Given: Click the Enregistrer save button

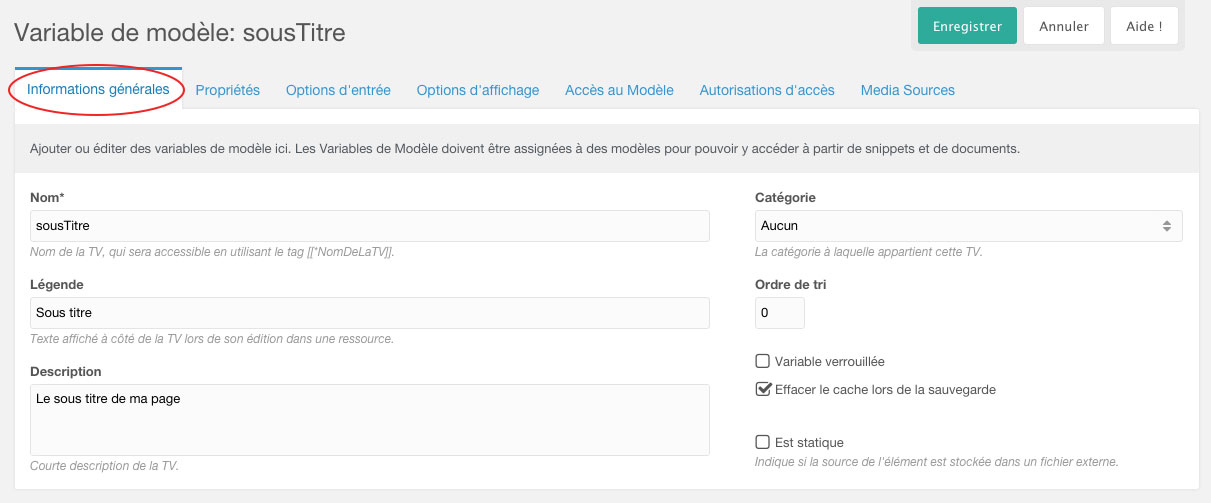Looking at the screenshot, I should coord(967,26).
